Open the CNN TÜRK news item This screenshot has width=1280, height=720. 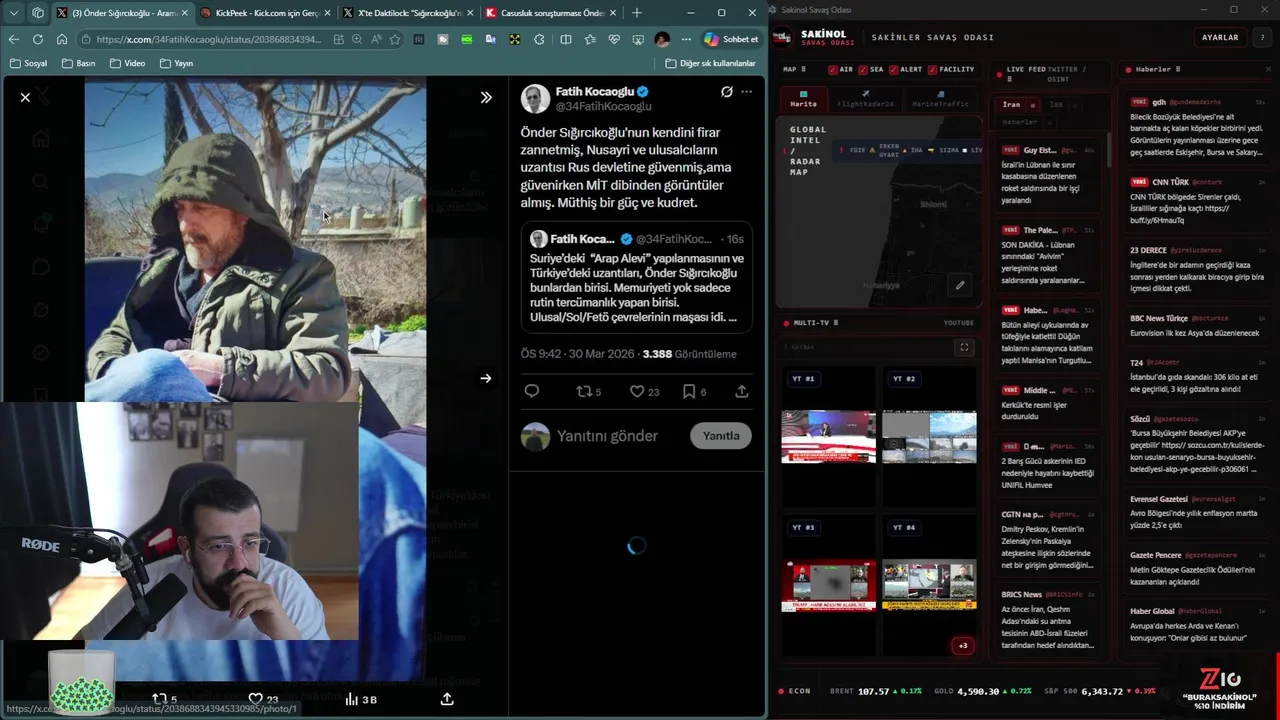coord(1197,202)
